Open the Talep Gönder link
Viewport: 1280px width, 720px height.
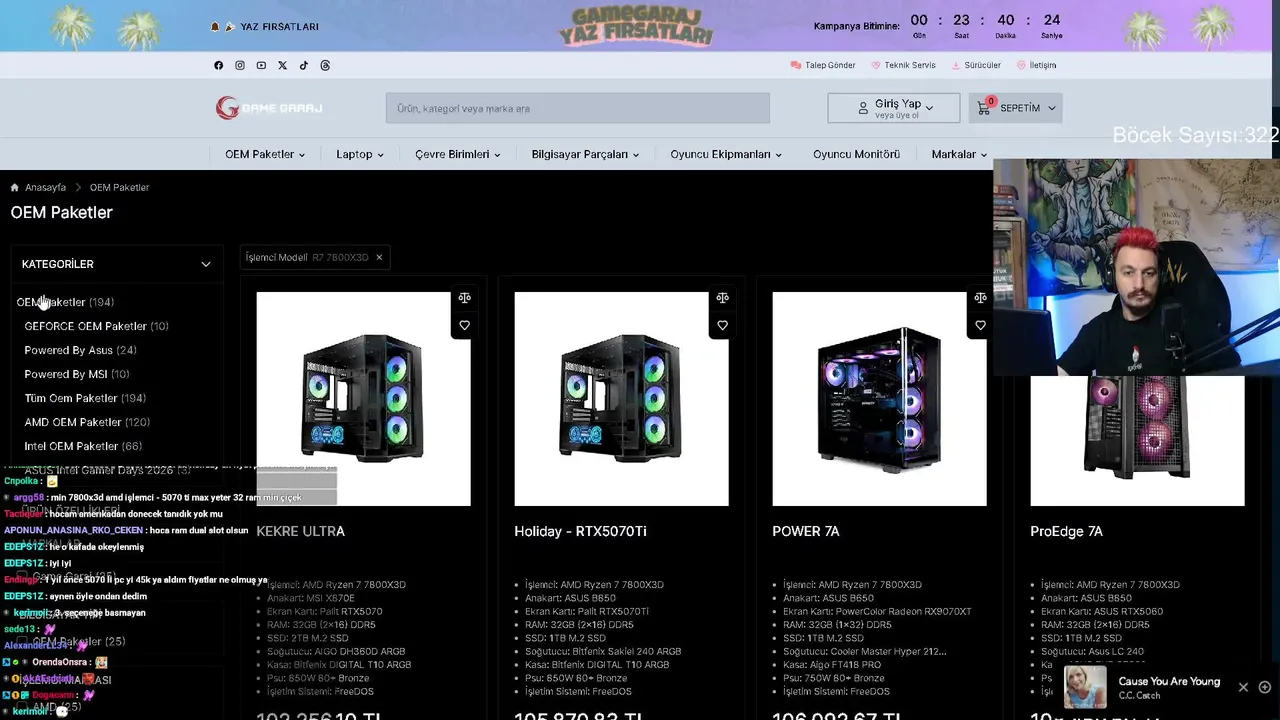(x=823, y=65)
